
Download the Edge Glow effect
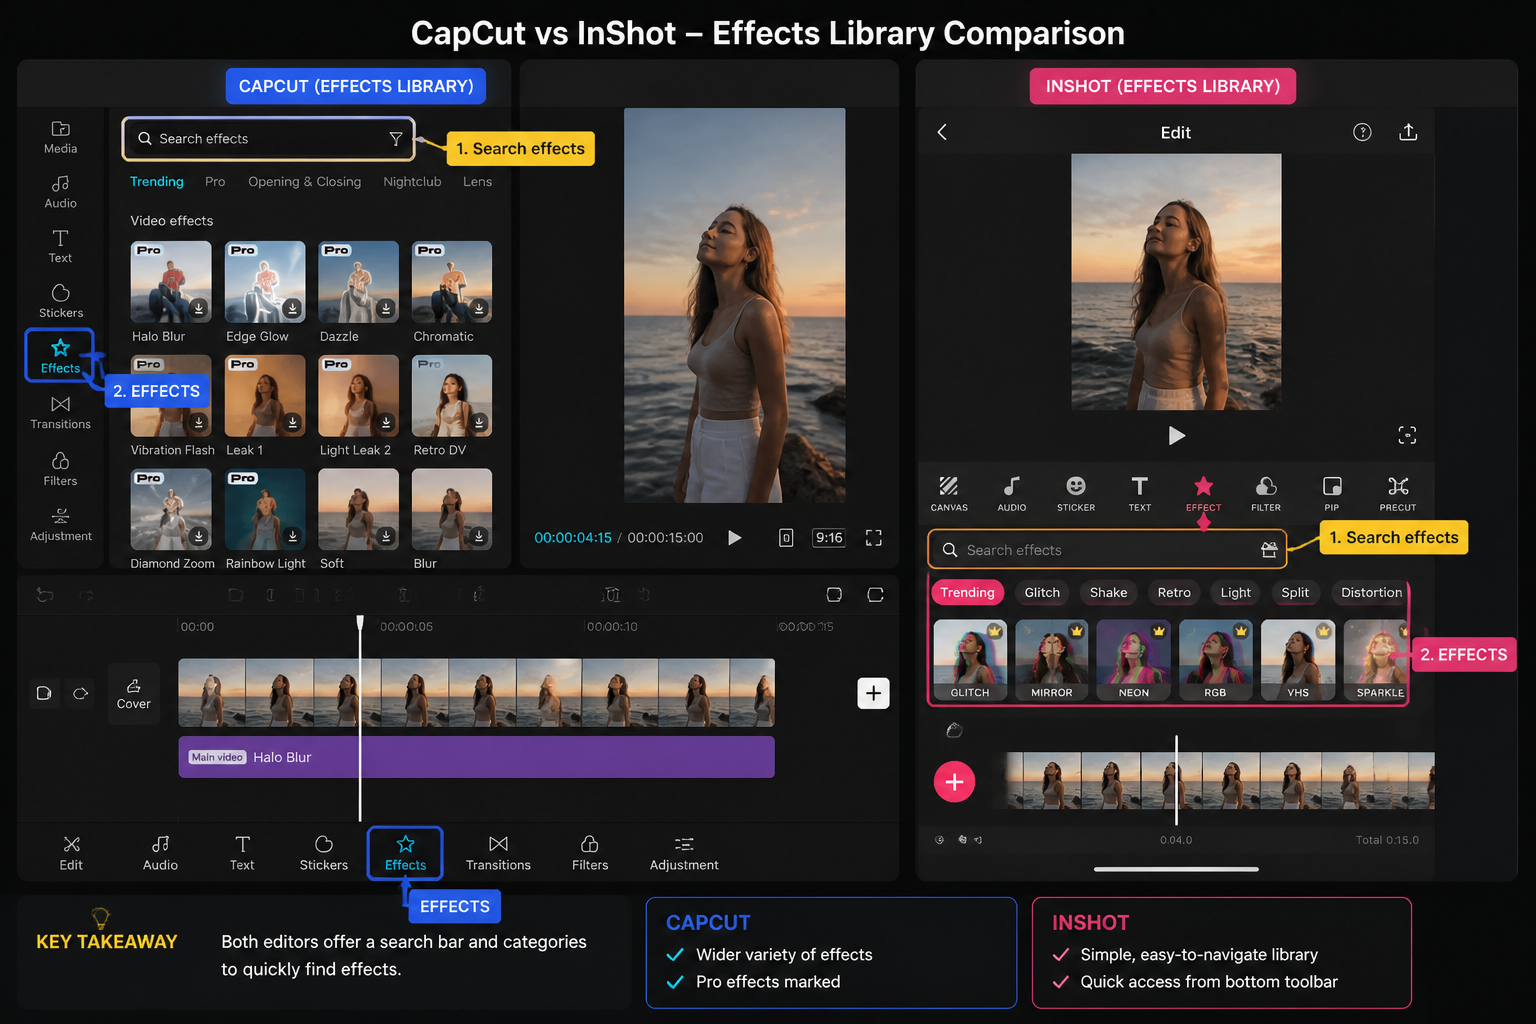coord(292,309)
